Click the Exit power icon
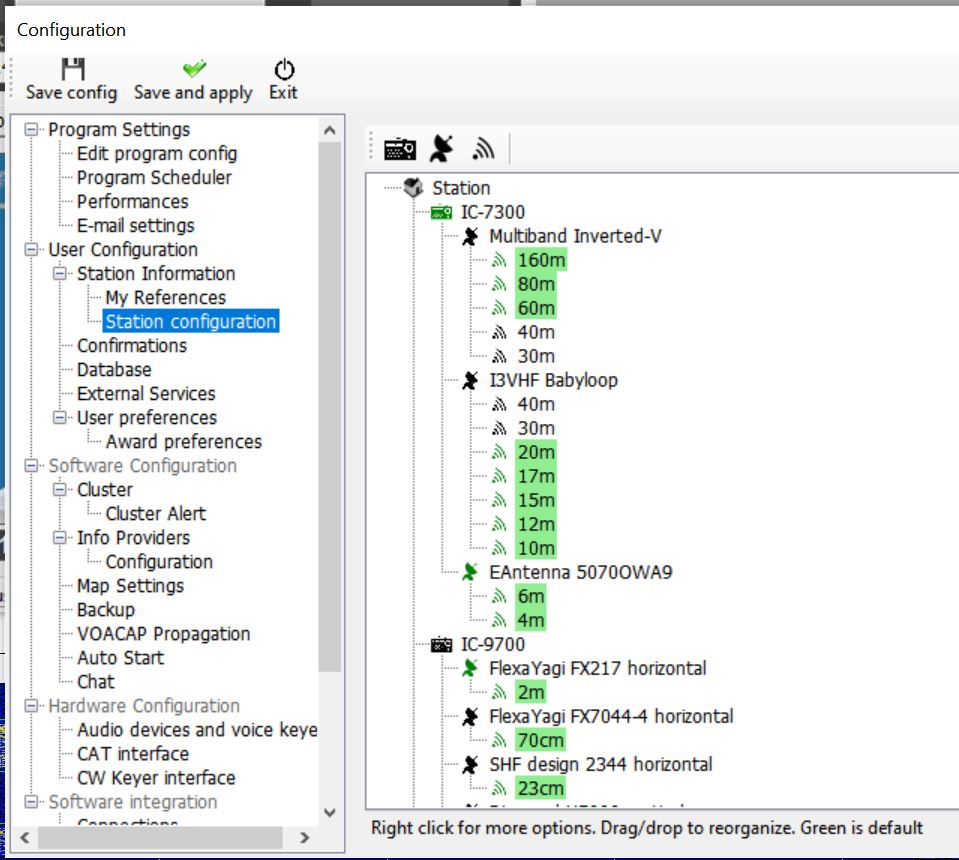959x860 pixels. click(284, 70)
